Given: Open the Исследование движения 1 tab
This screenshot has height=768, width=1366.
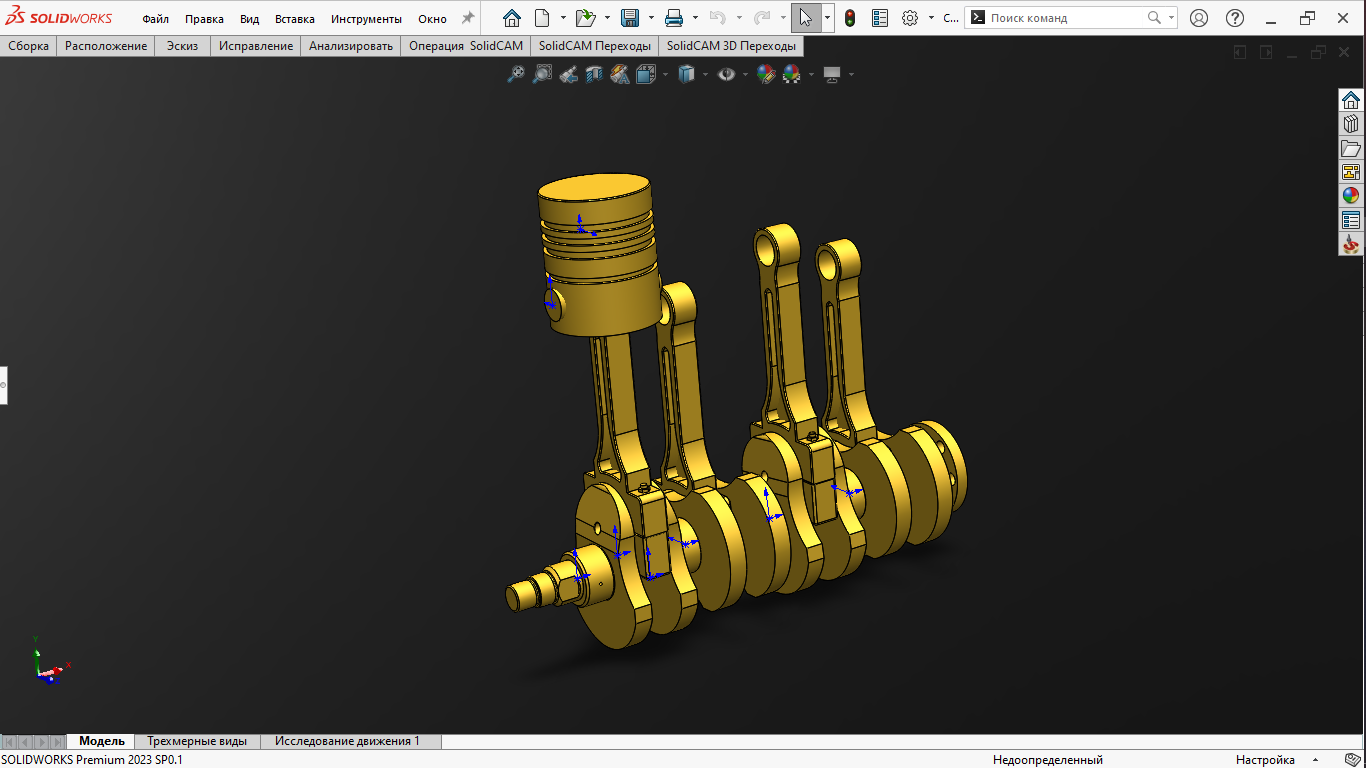Looking at the screenshot, I should point(348,741).
